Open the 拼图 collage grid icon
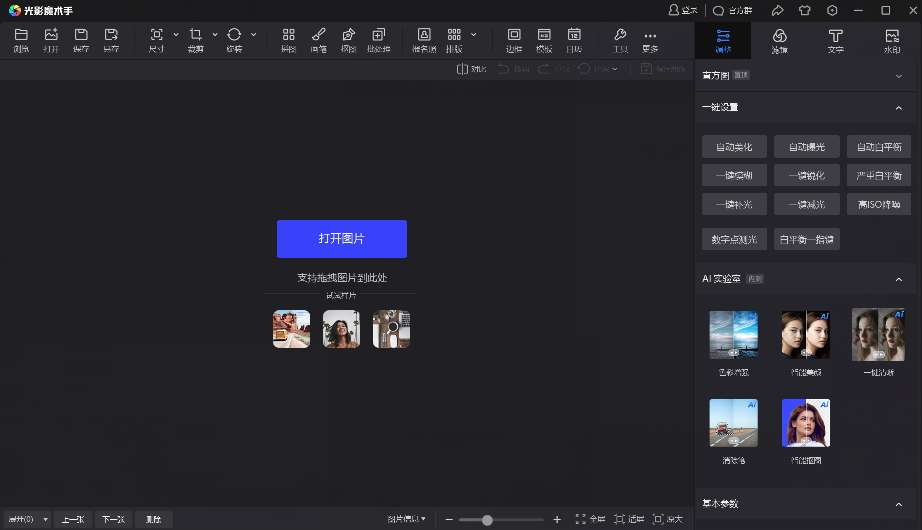Viewport: 922px width, 530px height. [289, 35]
